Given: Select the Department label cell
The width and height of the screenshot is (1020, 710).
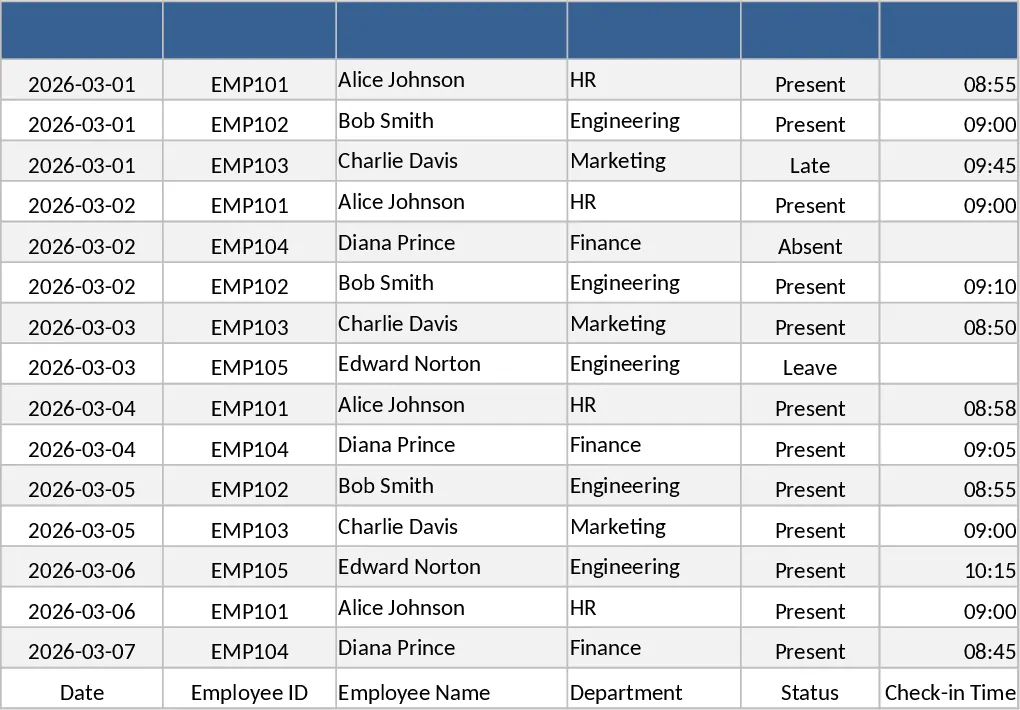Looking at the screenshot, I should click(654, 689).
